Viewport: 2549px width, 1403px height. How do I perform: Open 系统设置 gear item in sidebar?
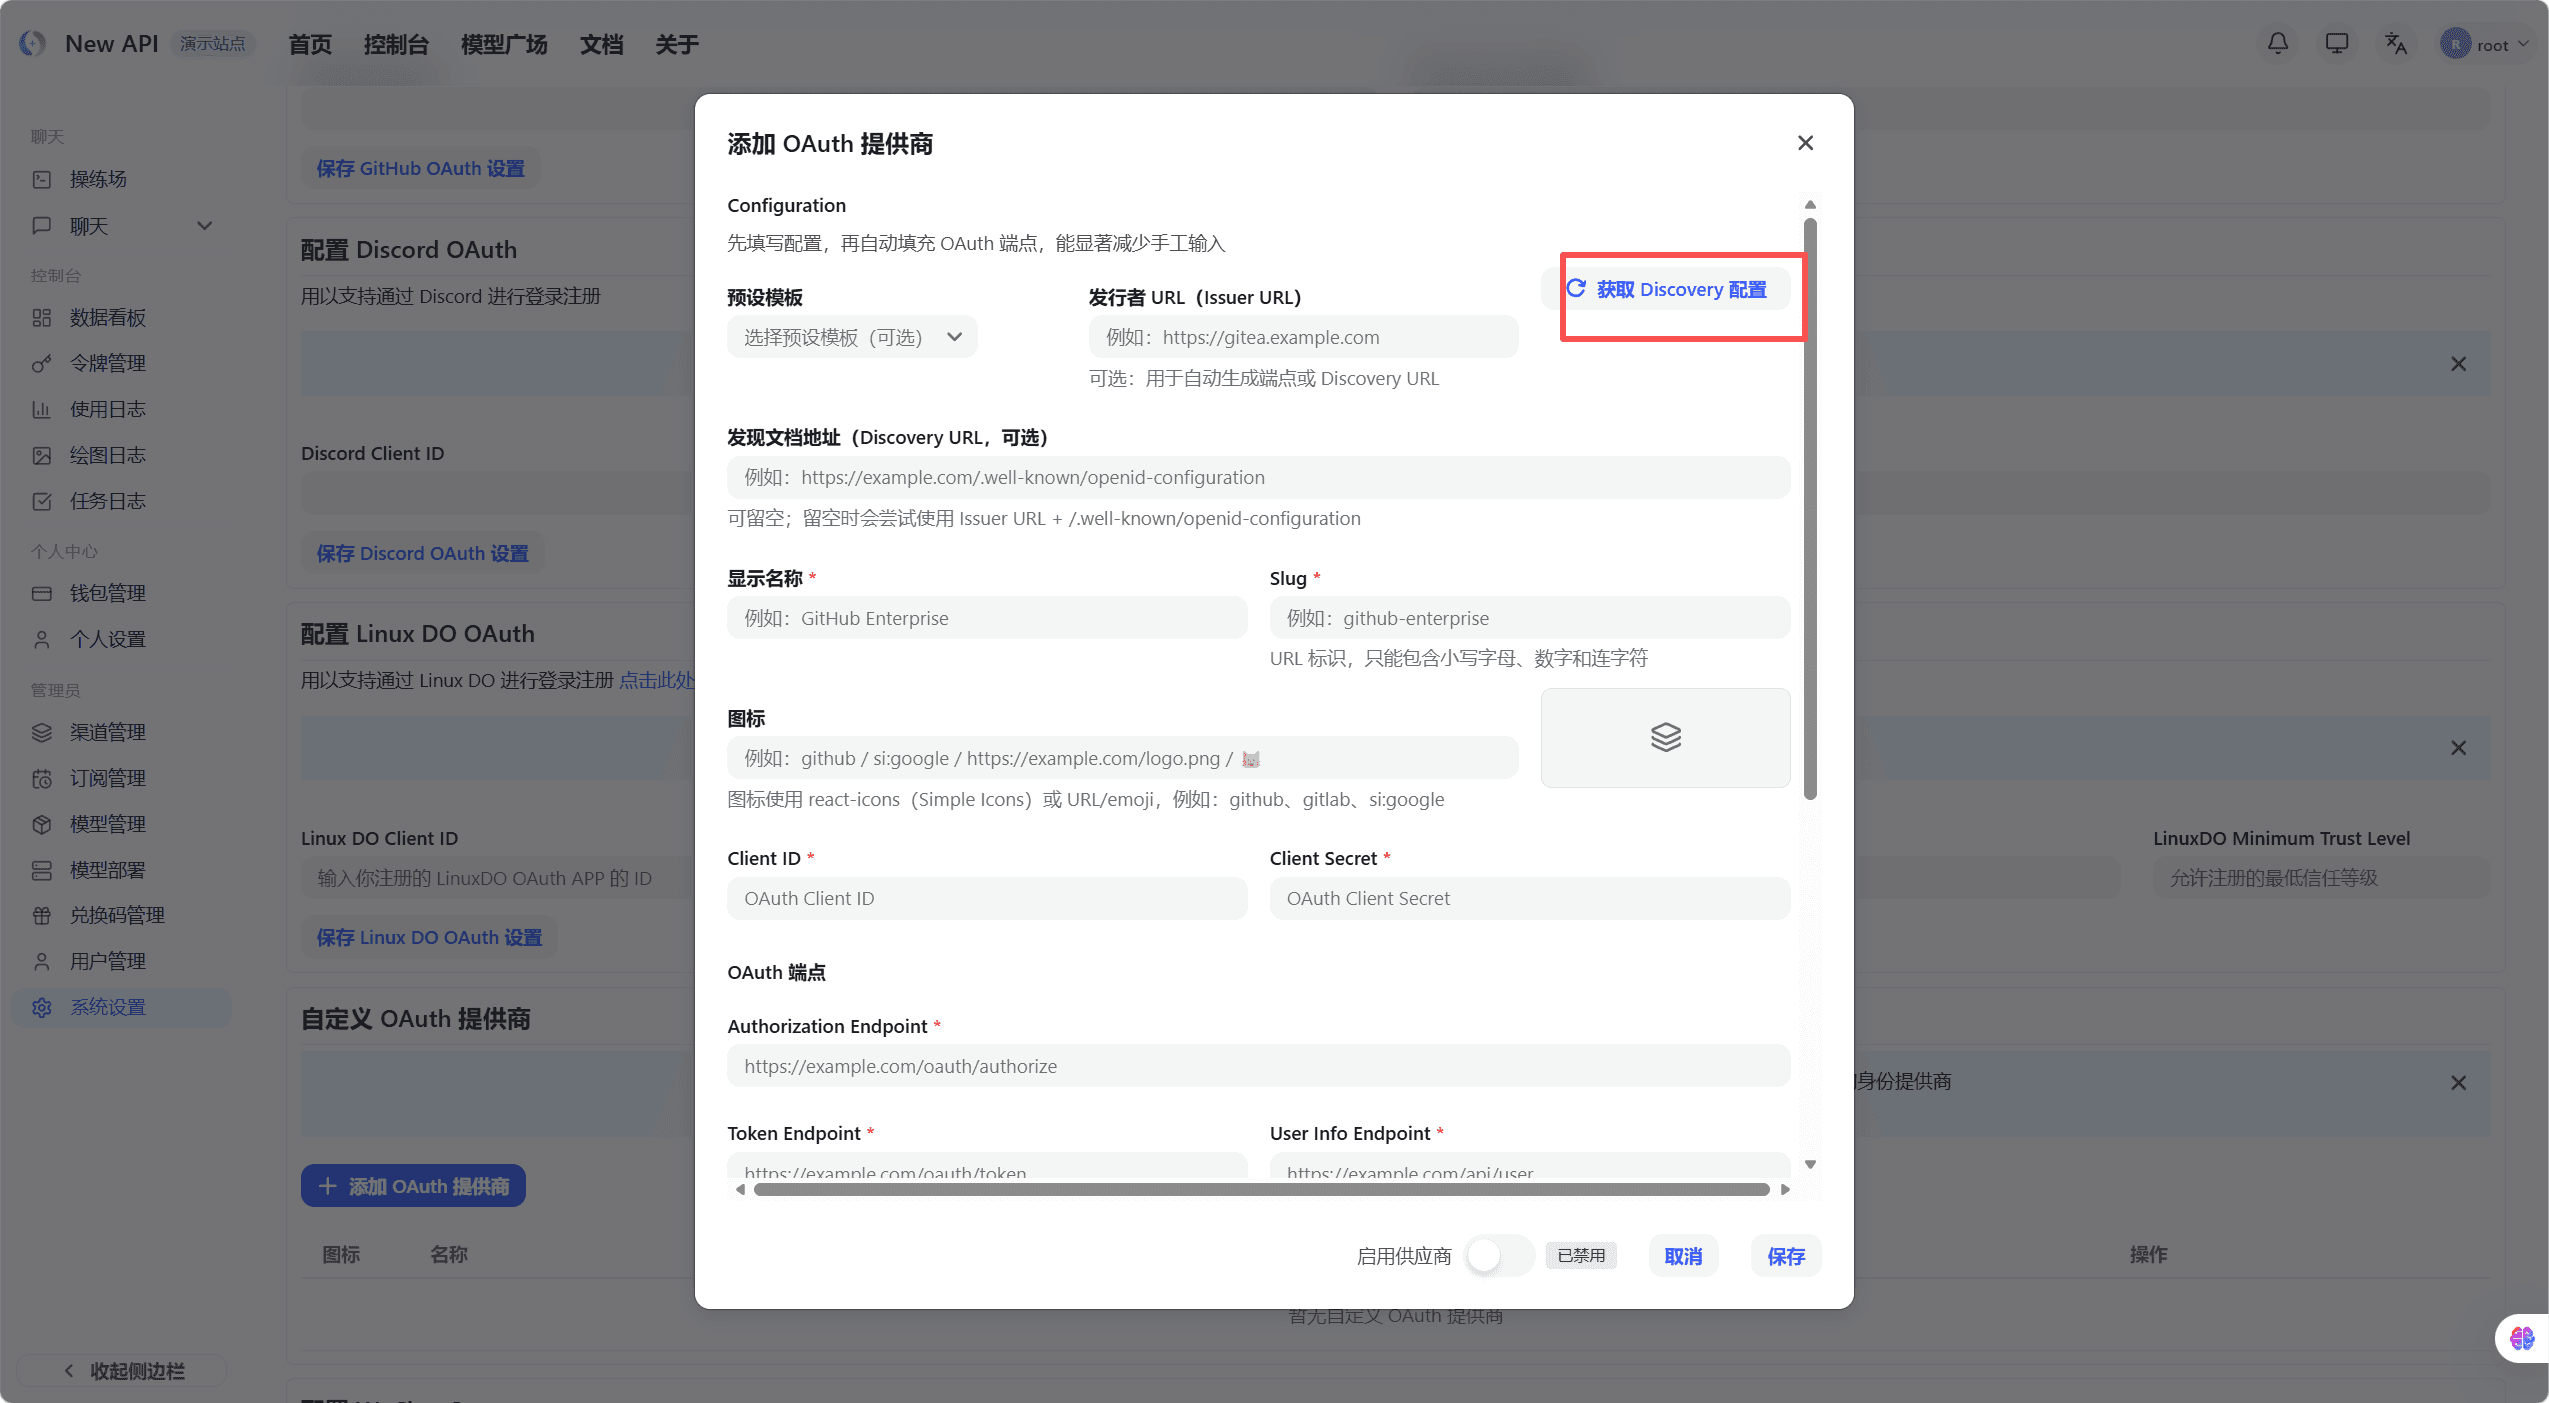[x=107, y=1007]
